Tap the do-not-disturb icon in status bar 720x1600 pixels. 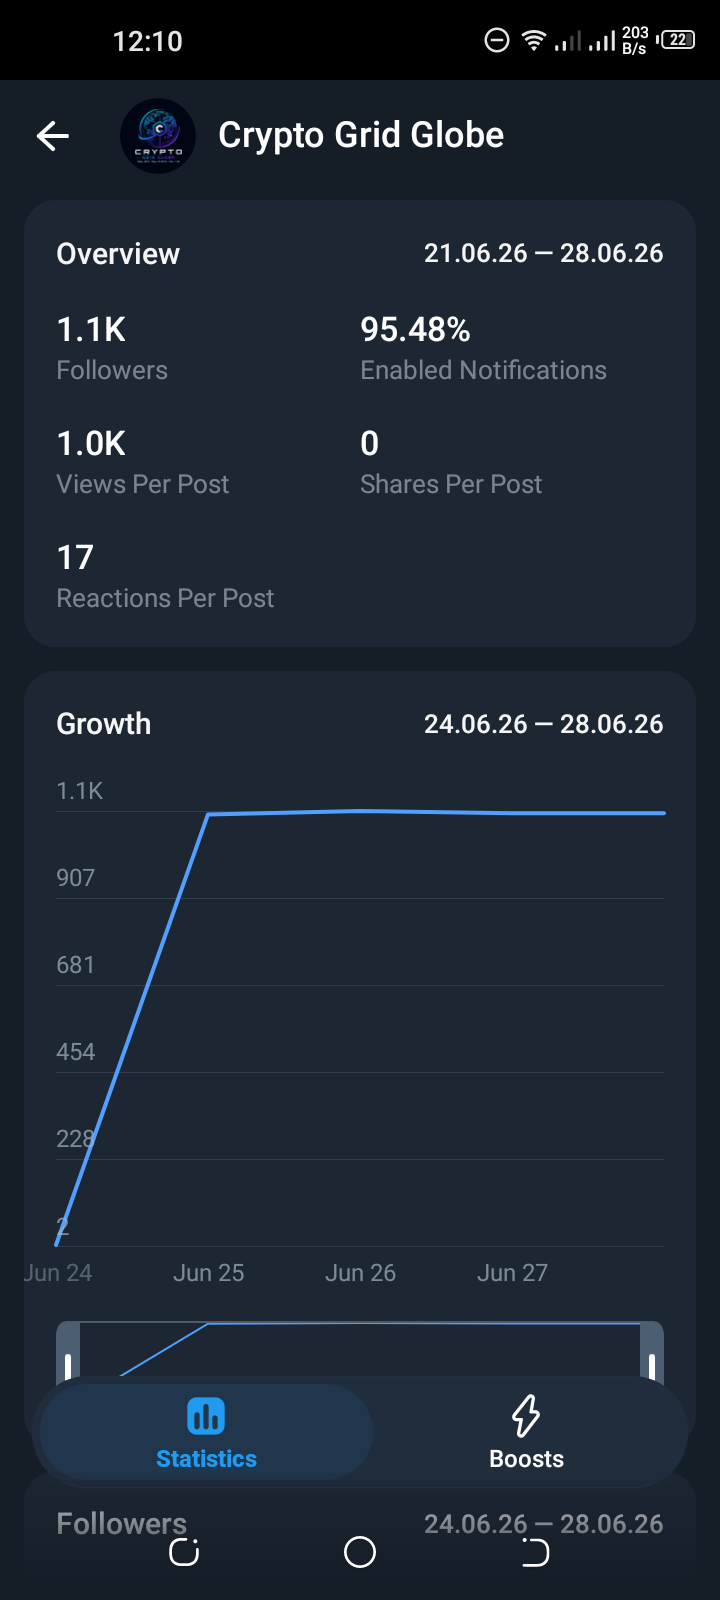(497, 40)
